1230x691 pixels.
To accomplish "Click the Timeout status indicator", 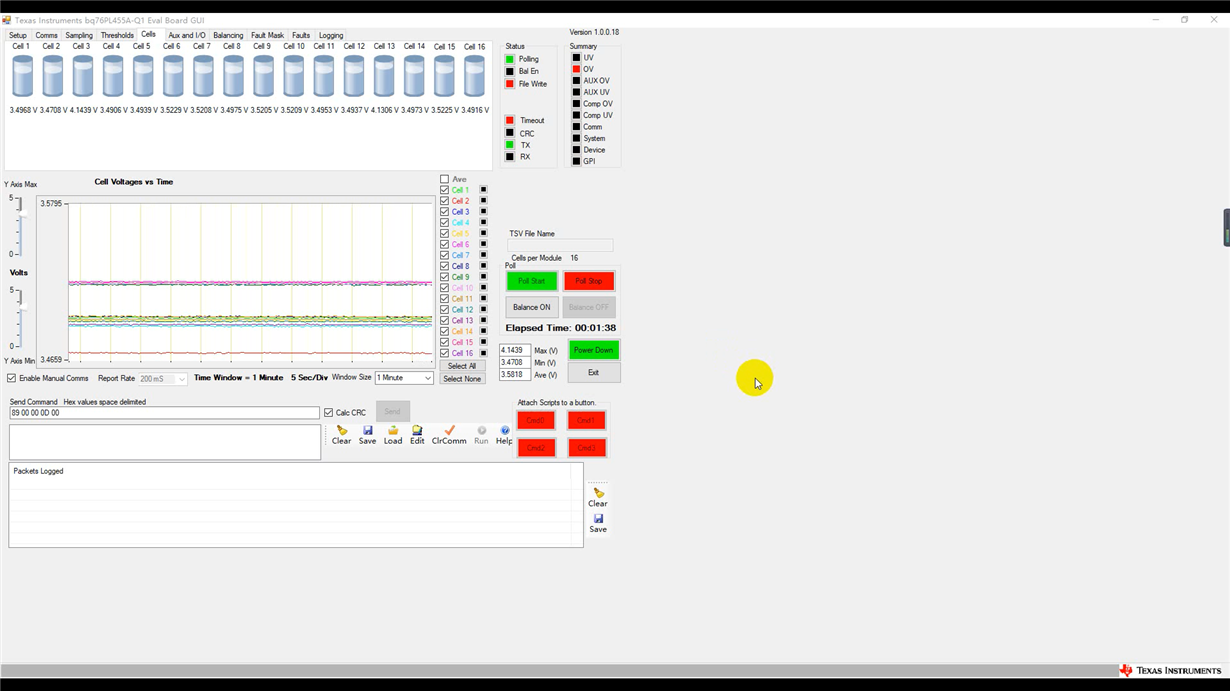I will pos(510,121).
